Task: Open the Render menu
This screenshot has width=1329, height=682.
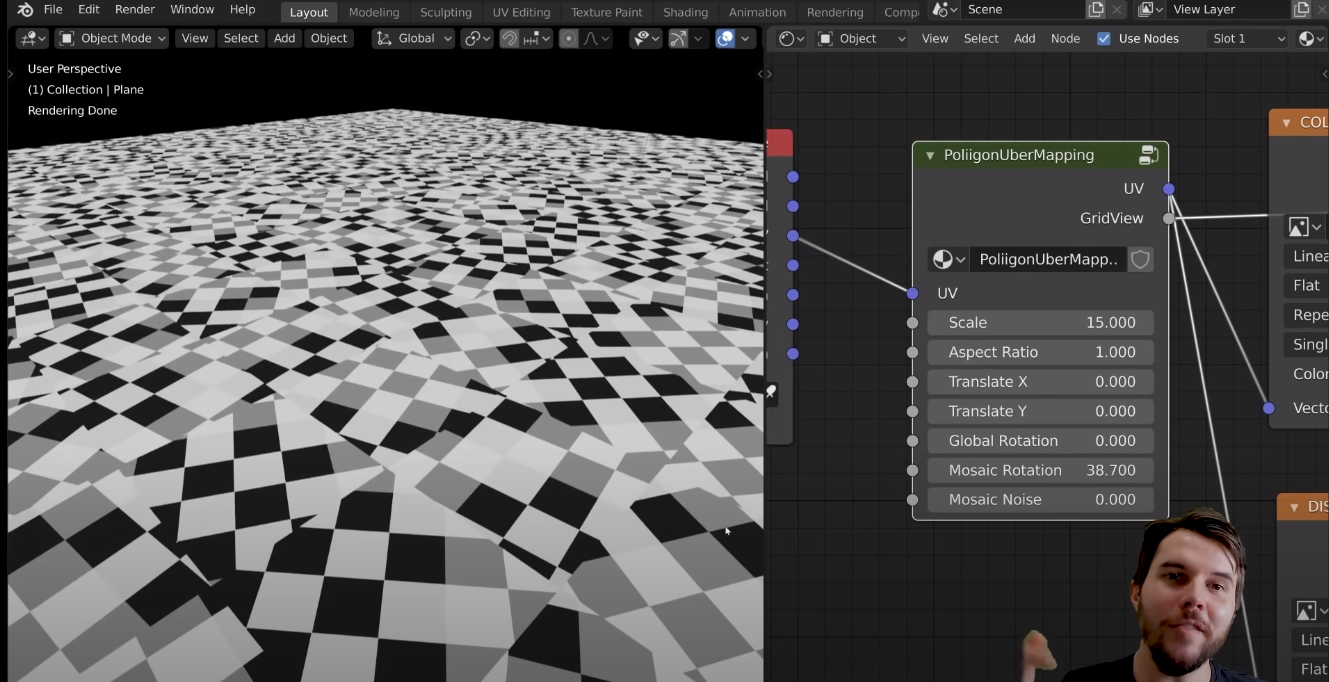Action: click(x=134, y=10)
